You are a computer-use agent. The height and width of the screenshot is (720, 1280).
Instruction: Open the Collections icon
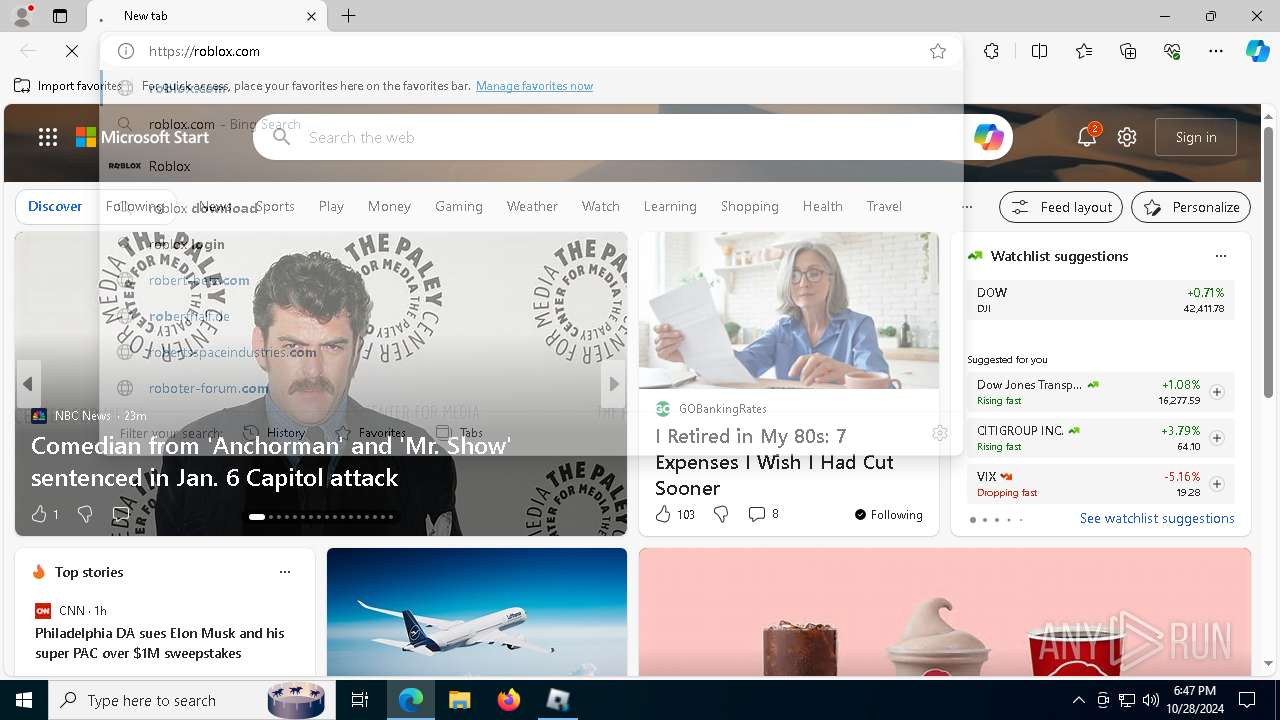pyautogui.click(x=1128, y=51)
